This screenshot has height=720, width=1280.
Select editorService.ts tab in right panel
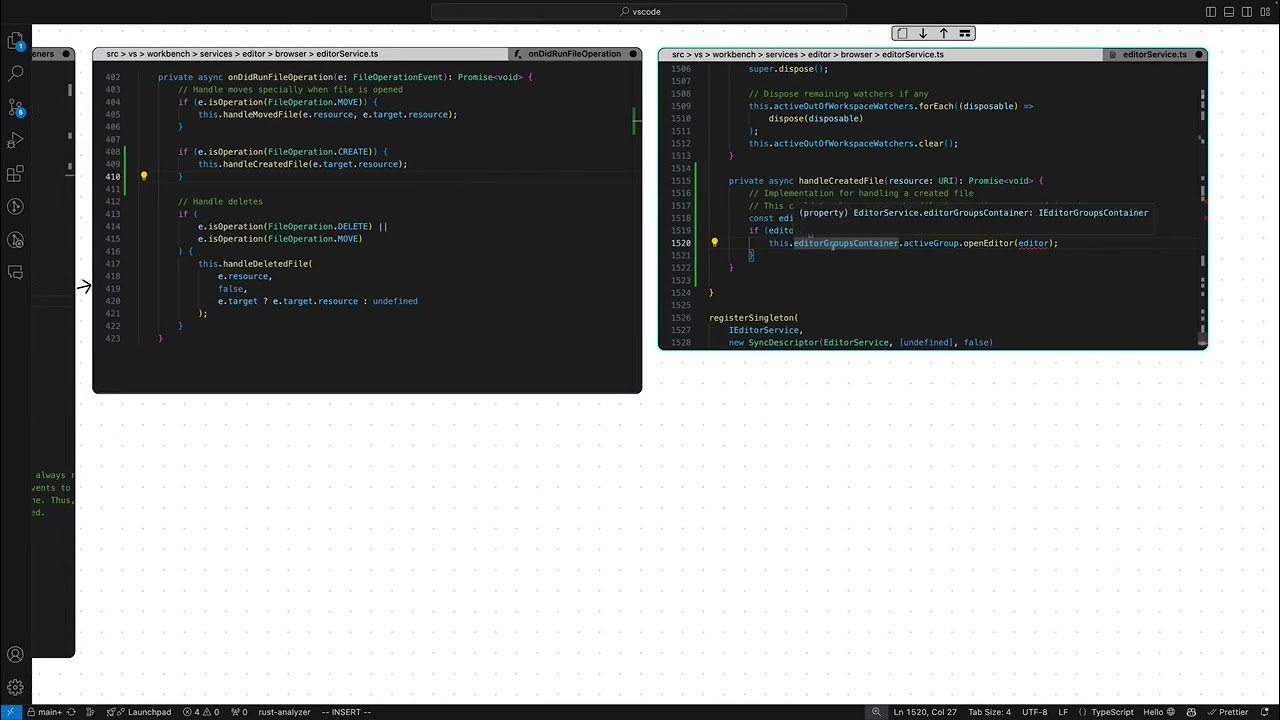[x=1154, y=54]
